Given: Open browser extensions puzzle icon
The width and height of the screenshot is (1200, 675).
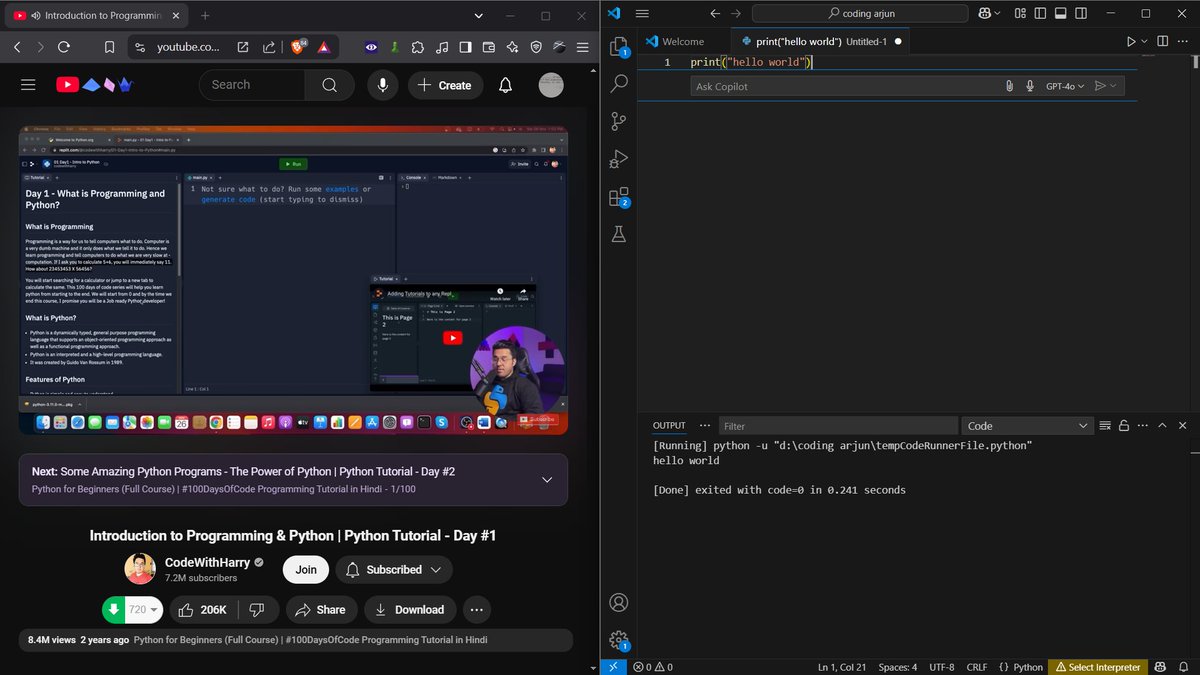Looking at the screenshot, I should click(x=418, y=47).
